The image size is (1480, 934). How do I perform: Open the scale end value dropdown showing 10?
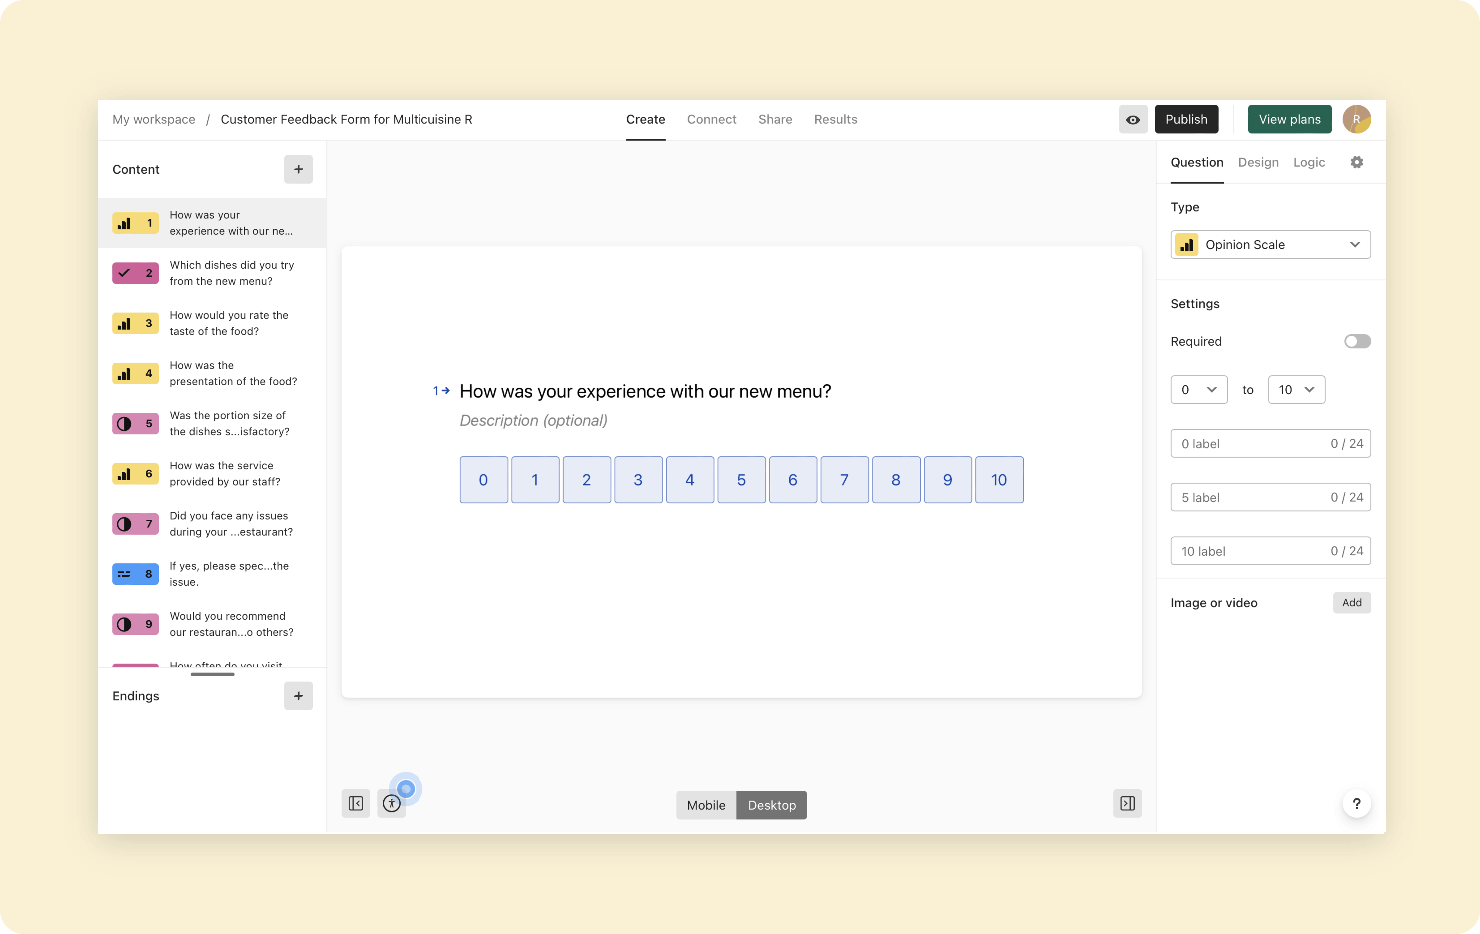(1296, 389)
